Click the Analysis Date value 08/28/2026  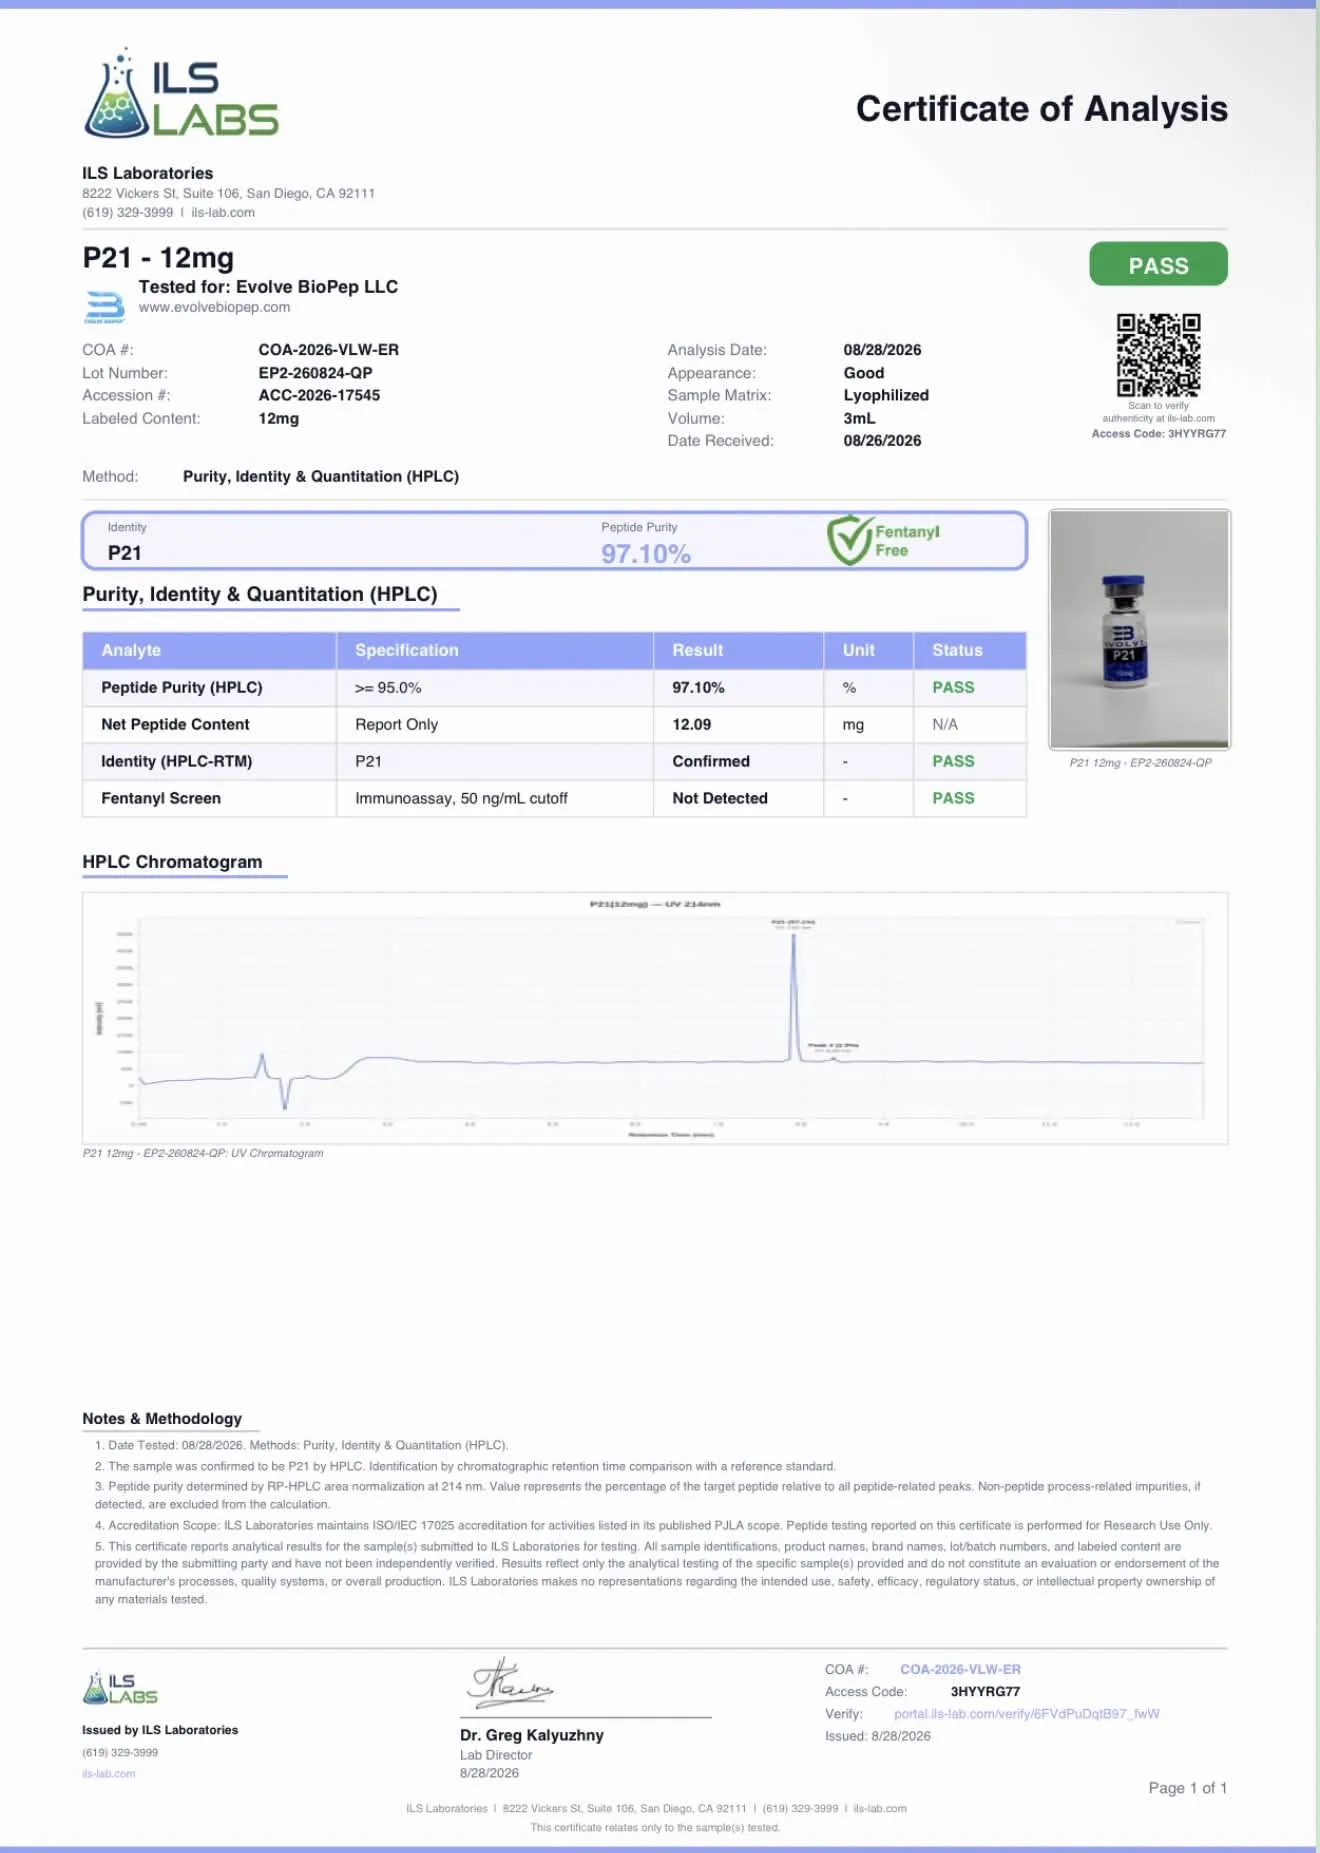coord(882,350)
